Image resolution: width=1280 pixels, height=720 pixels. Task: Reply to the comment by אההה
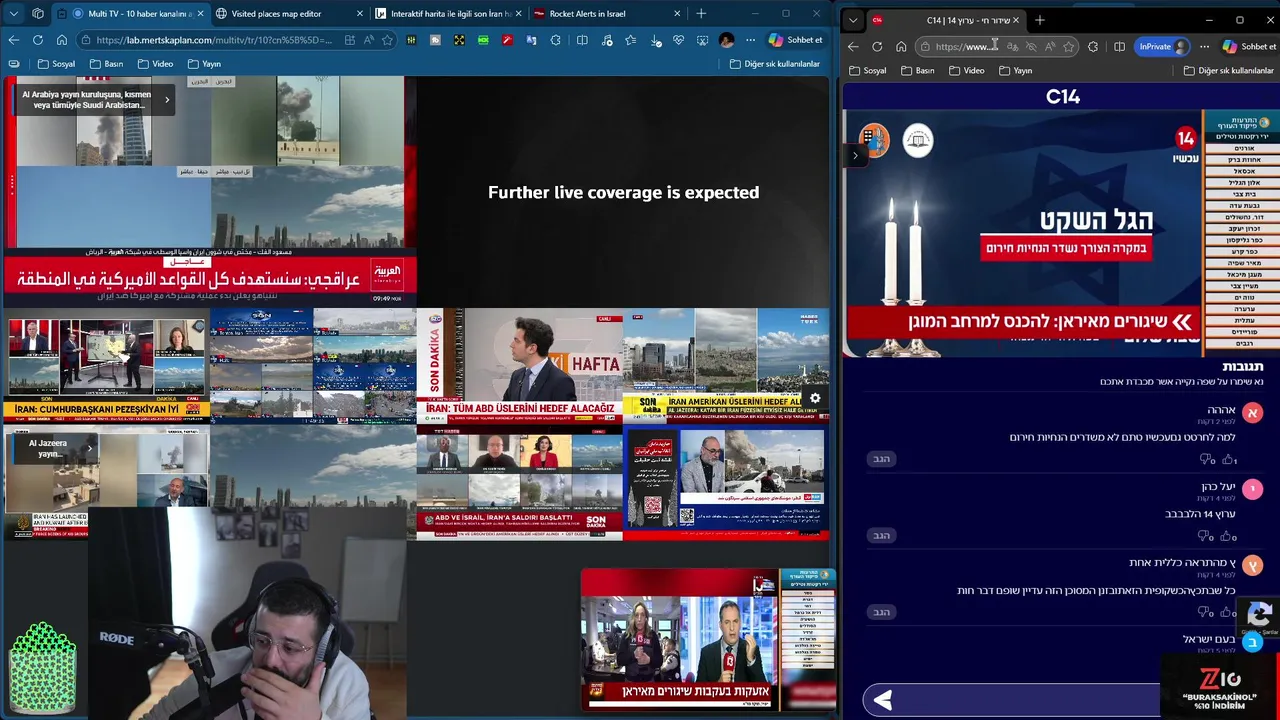(x=881, y=459)
